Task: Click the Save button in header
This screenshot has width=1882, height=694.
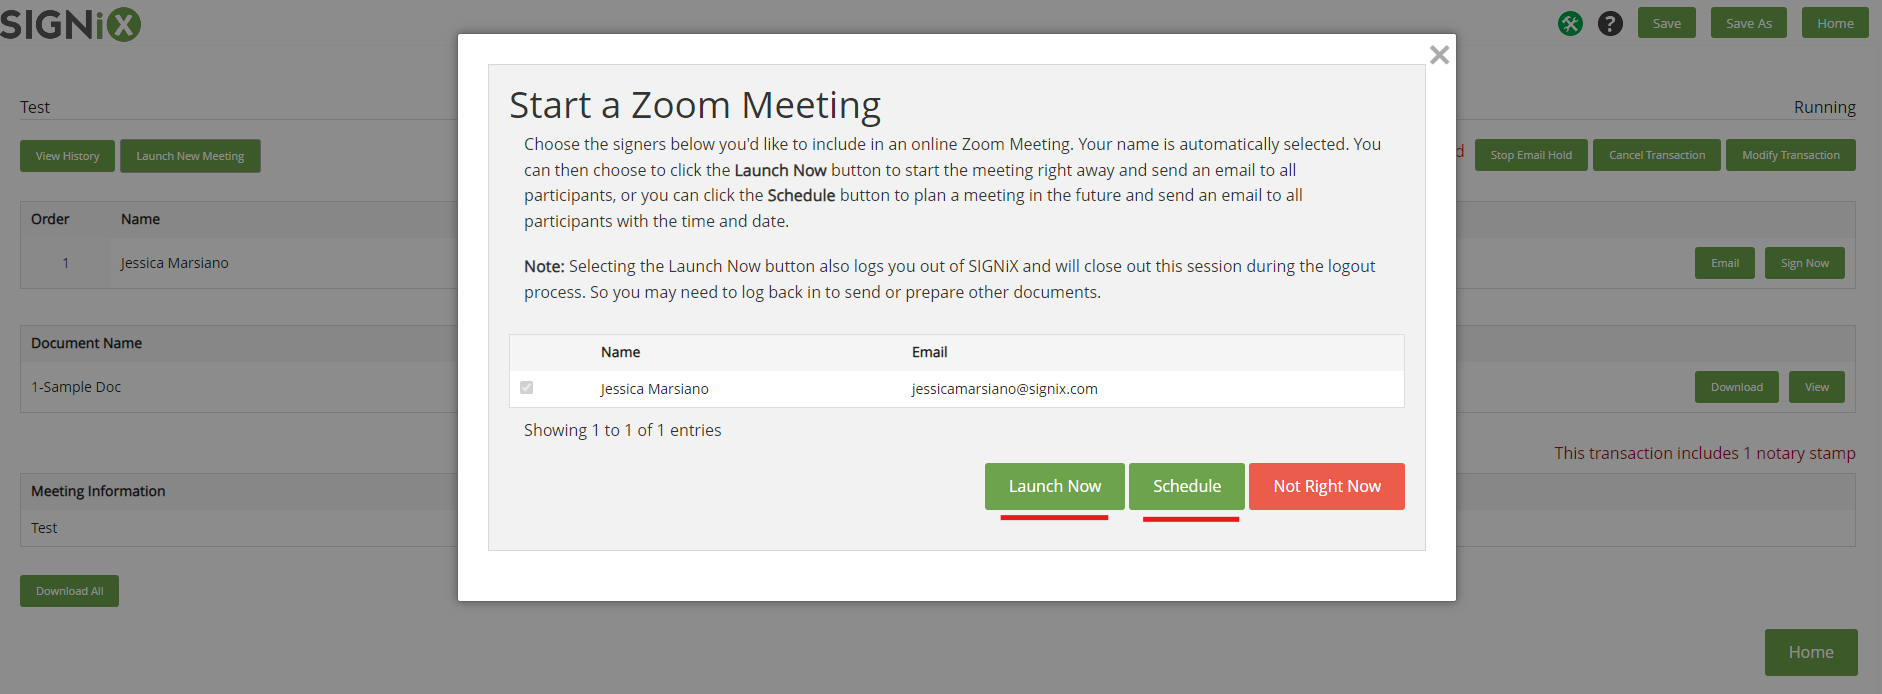Action: point(1667,23)
